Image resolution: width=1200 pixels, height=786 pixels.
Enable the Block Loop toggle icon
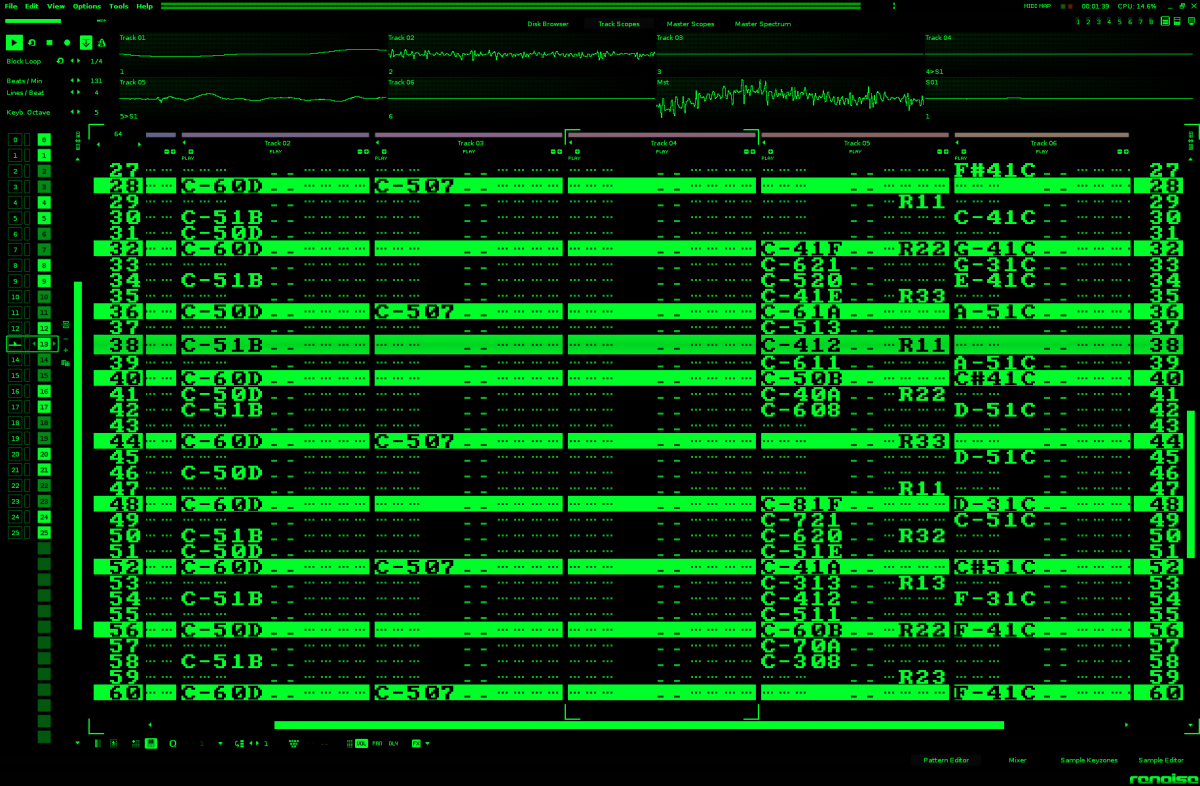click(x=60, y=61)
